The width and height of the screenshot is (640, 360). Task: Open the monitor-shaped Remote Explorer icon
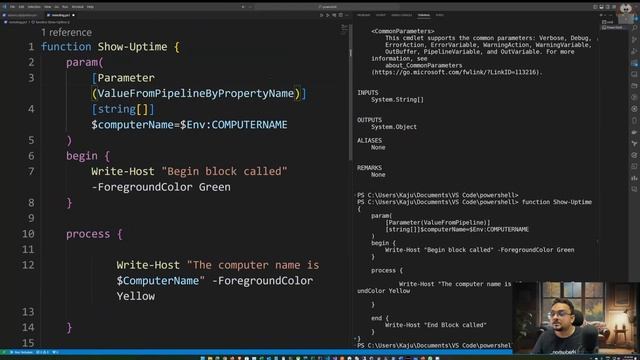pos(634,74)
